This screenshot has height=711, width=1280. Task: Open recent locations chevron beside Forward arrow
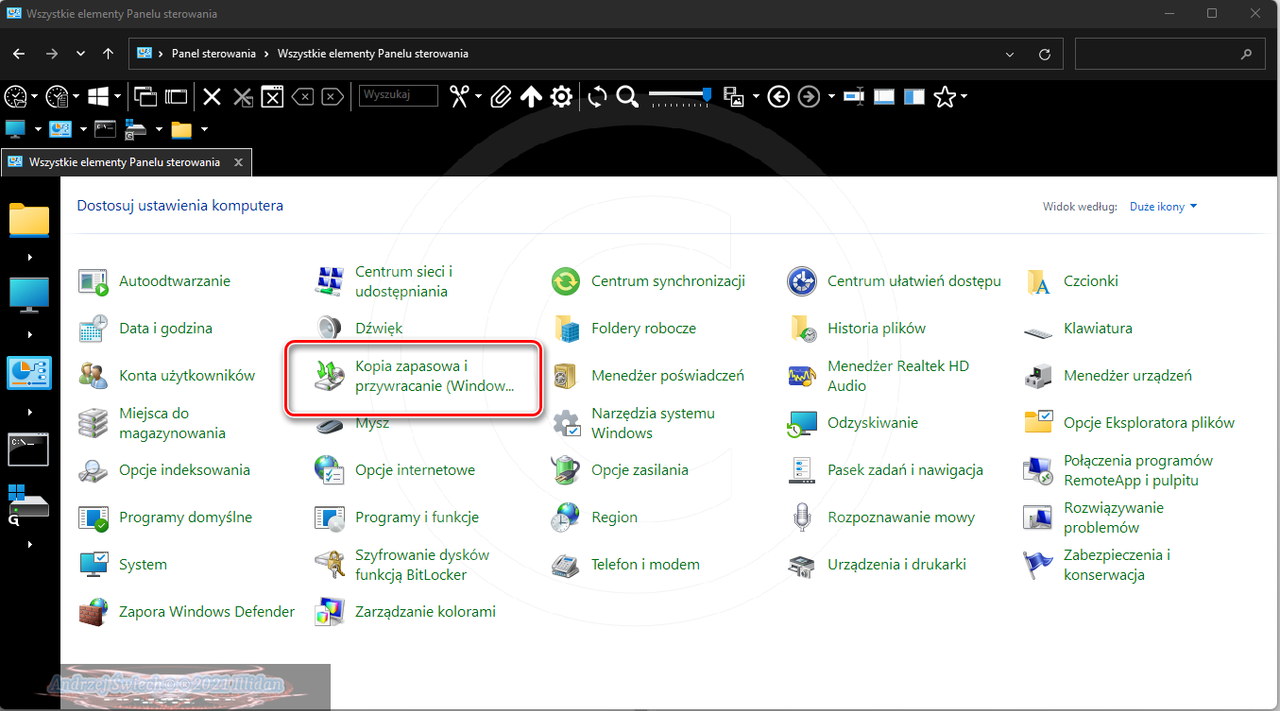point(80,54)
